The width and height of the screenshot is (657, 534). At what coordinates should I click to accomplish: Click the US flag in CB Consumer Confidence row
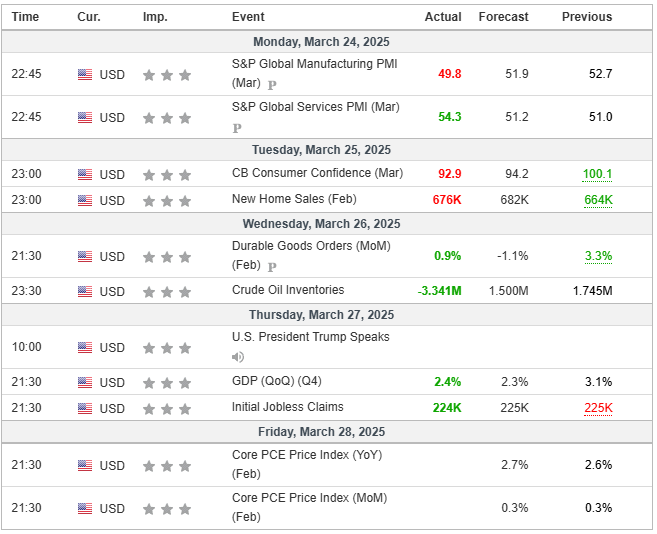85,174
